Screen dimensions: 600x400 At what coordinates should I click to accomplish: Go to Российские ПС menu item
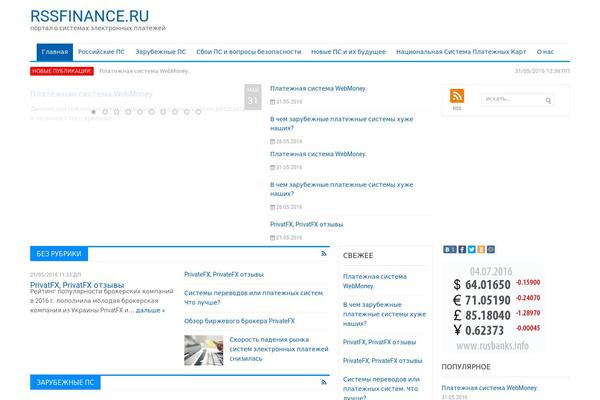(x=101, y=52)
